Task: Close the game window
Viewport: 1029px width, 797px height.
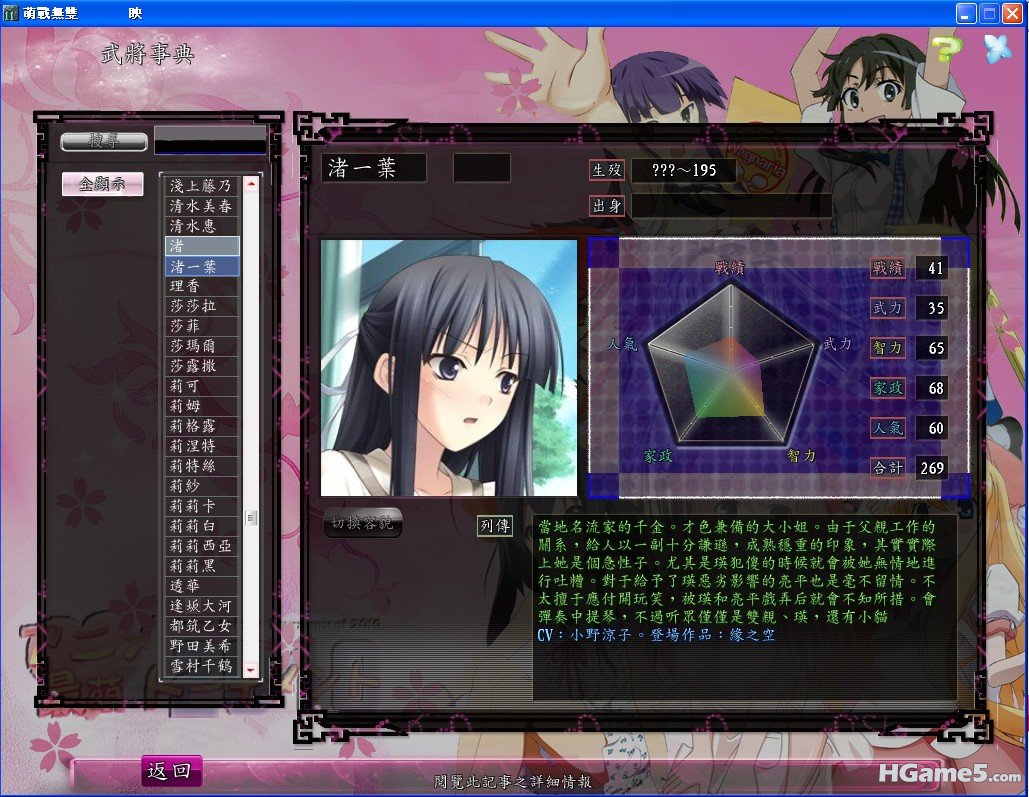Action: click(1013, 14)
